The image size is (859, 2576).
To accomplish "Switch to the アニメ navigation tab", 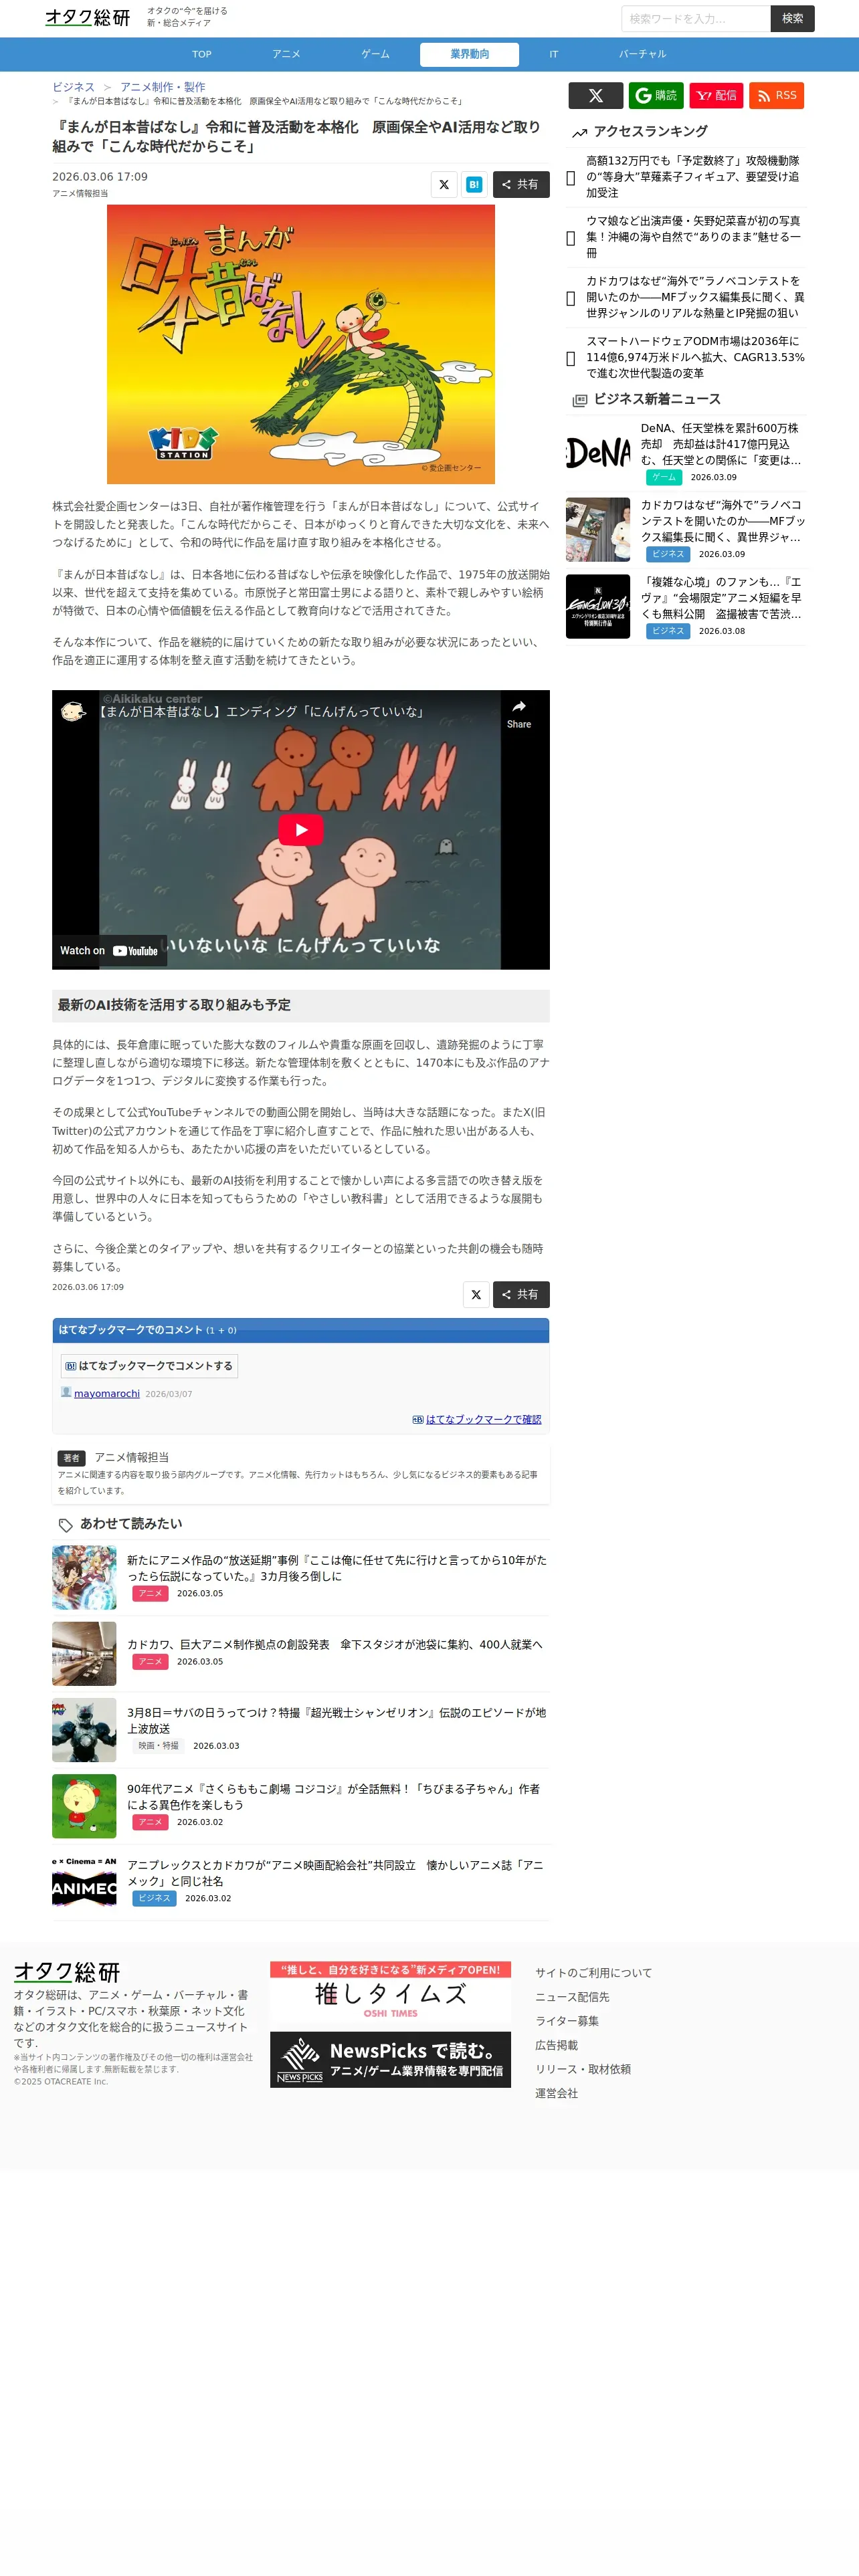I will pos(287,54).
